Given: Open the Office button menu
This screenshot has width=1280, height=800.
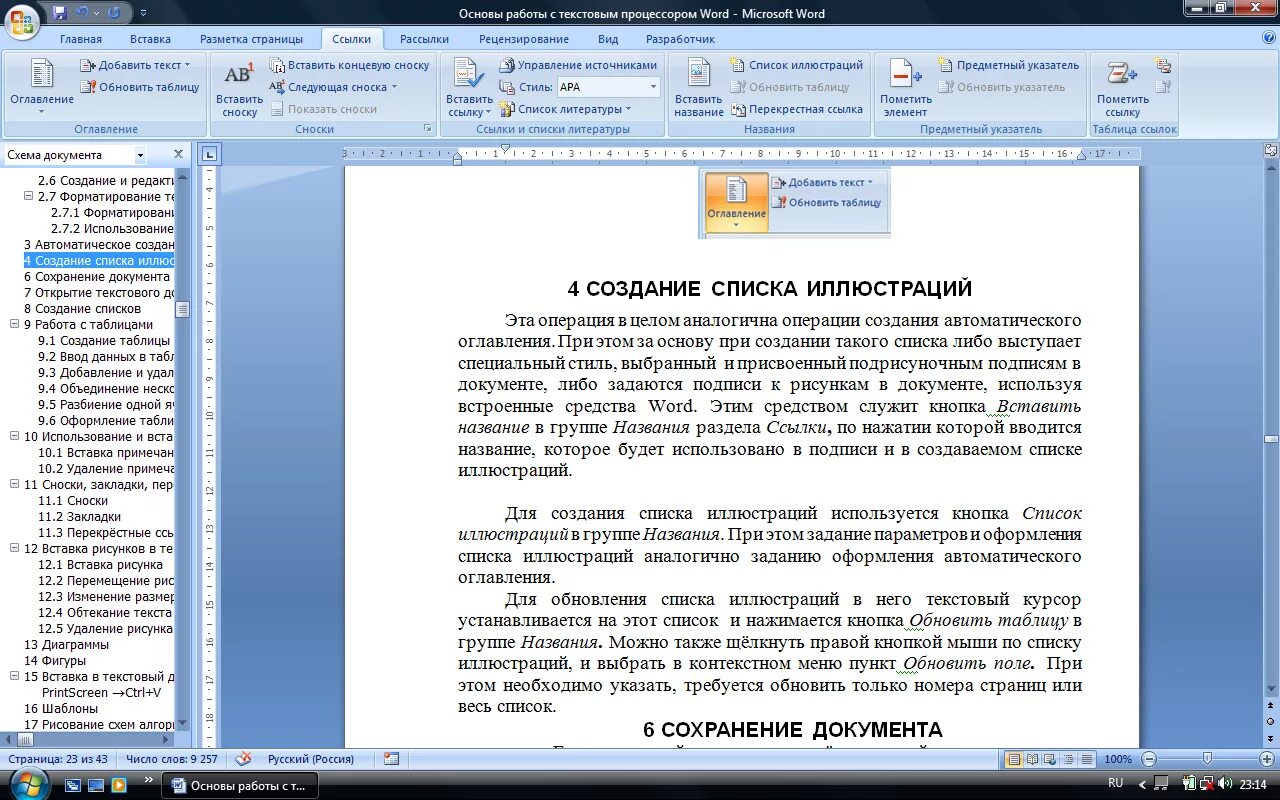Looking at the screenshot, I should [22, 20].
